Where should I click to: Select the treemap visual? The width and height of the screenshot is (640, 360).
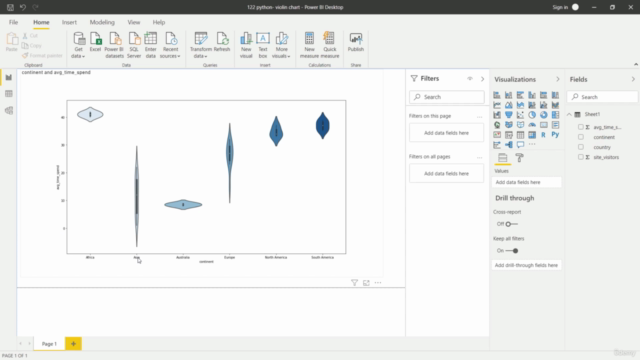tap(555, 115)
